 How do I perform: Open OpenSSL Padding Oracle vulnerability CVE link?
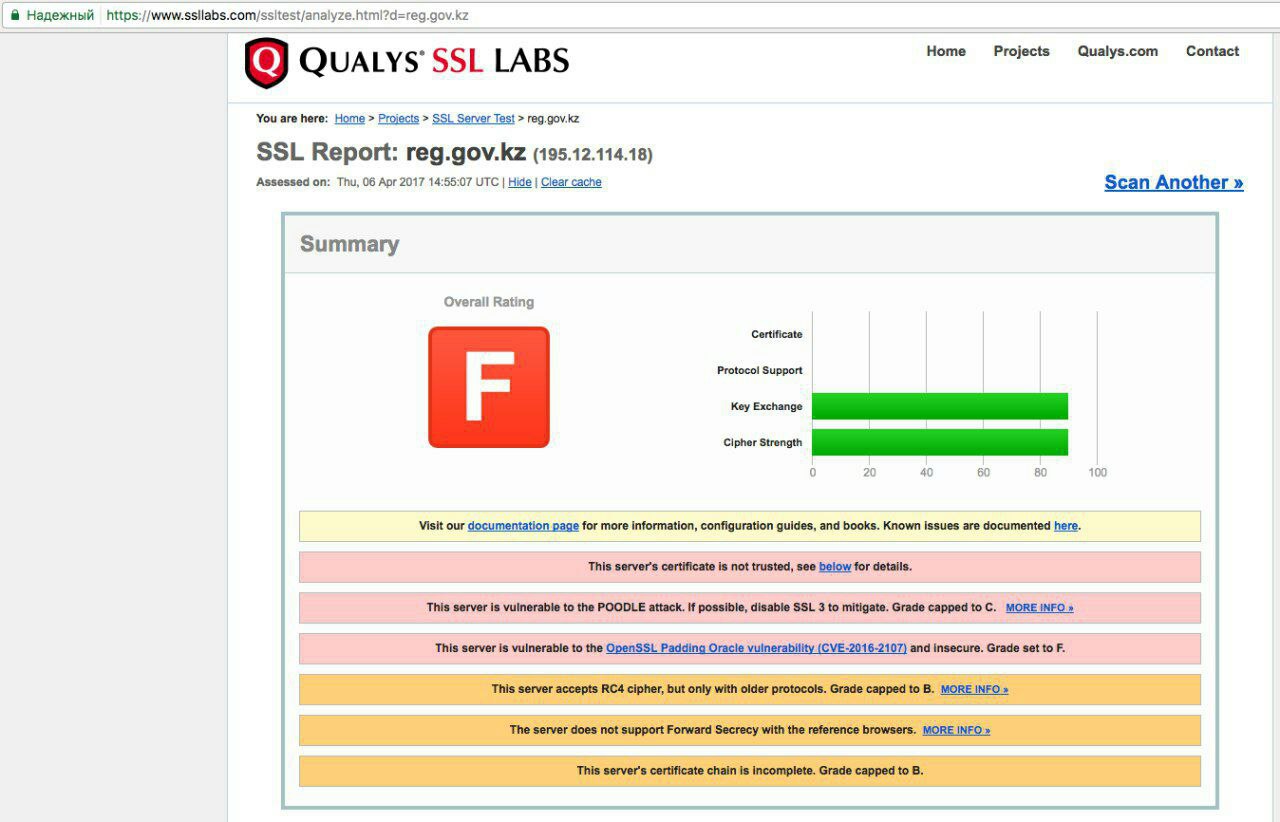point(756,648)
